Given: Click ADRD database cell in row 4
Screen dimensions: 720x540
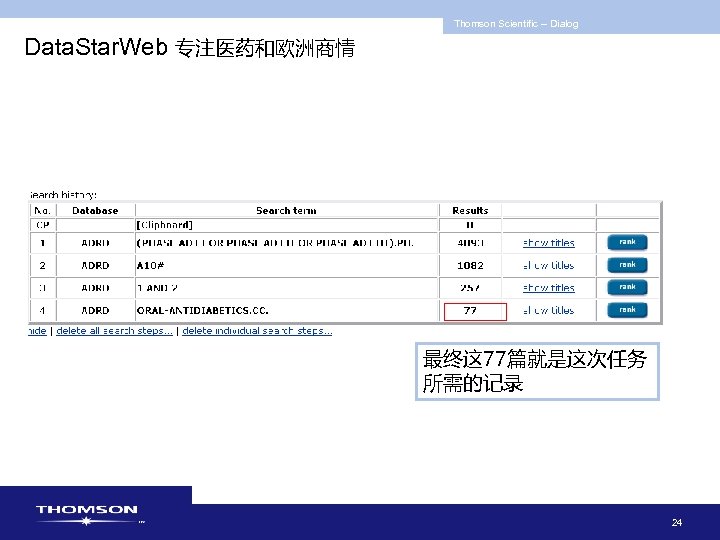Looking at the screenshot, I should [x=95, y=311].
